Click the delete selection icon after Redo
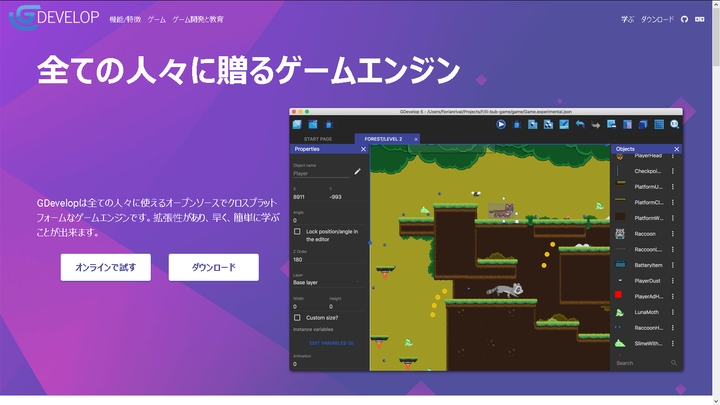This screenshot has height=405, width=720. coord(611,124)
